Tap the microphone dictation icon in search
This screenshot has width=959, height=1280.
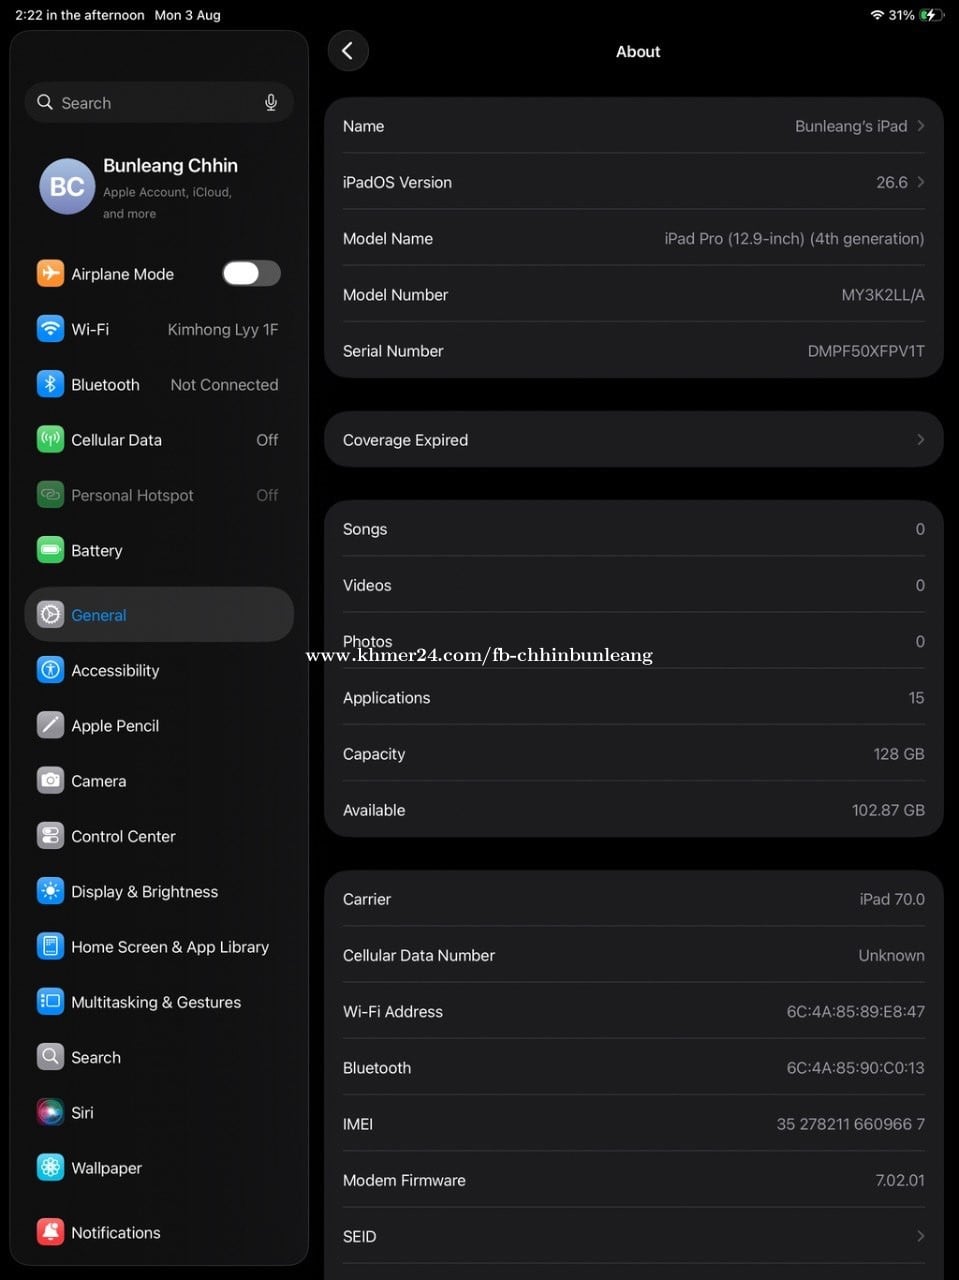(x=270, y=103)
